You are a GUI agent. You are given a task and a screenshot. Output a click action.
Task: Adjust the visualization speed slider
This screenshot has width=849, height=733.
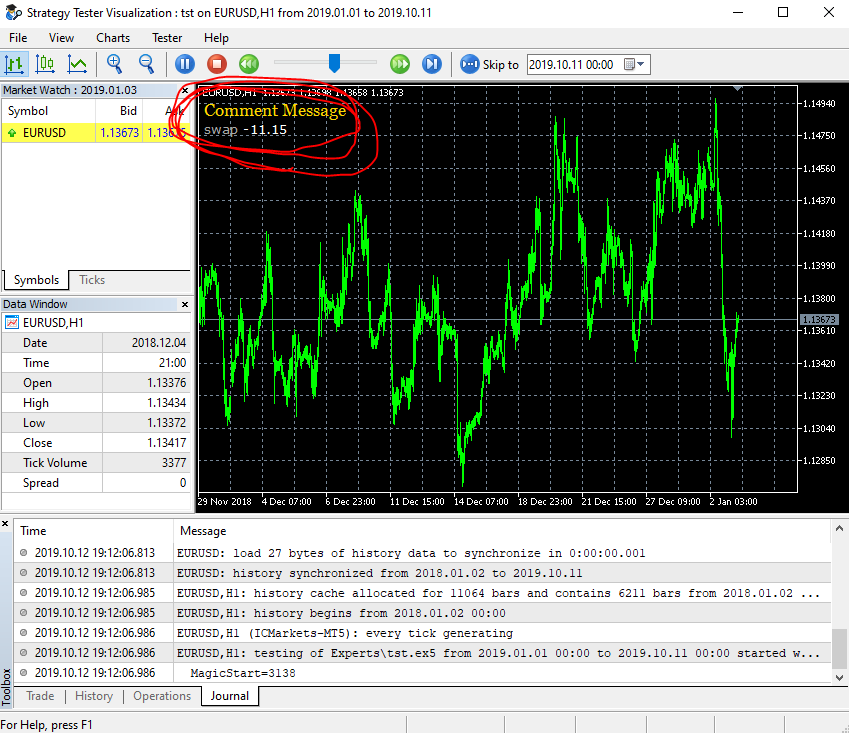[335, 63]
